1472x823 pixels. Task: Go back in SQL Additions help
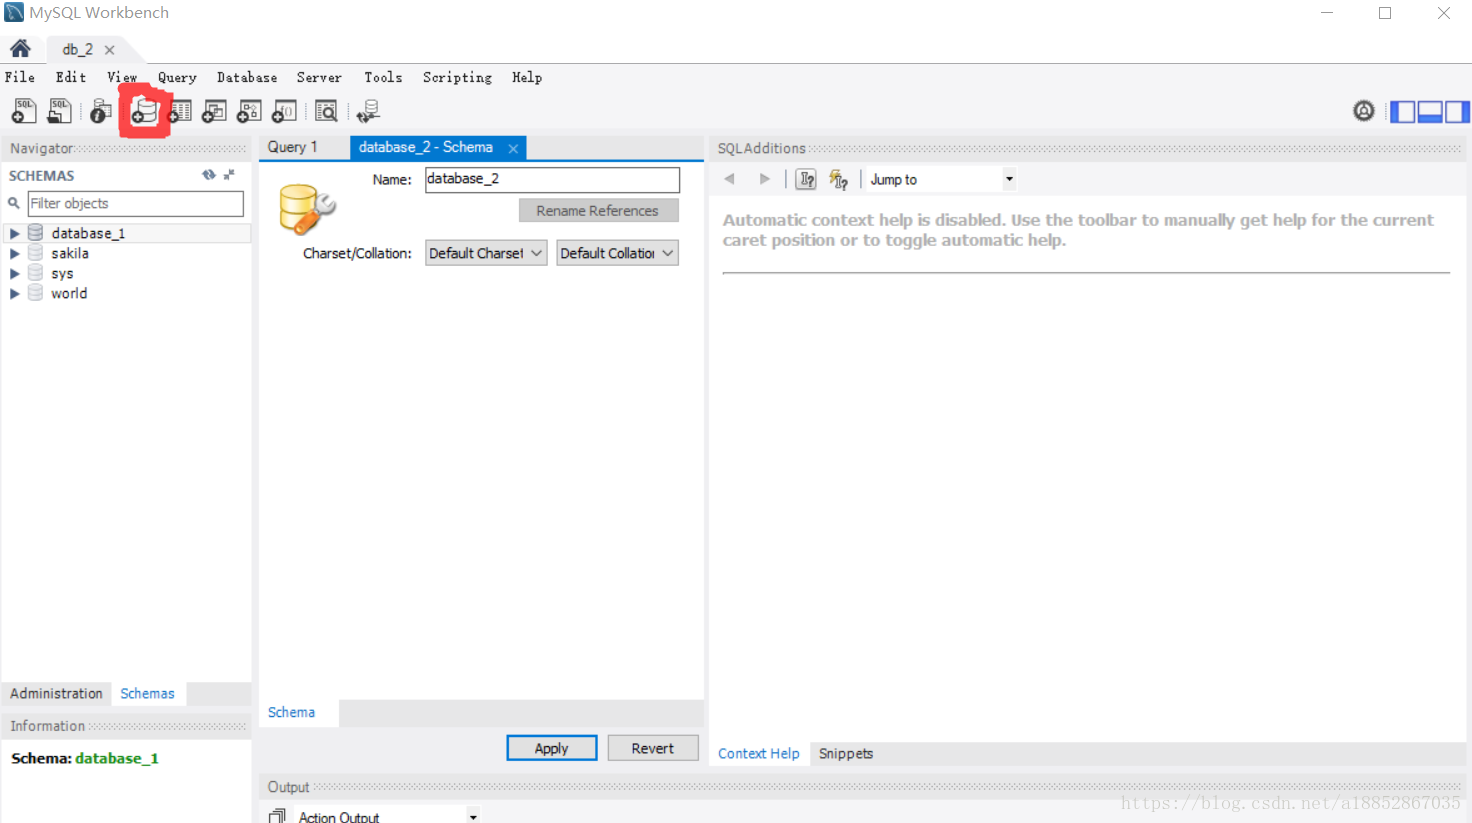click(729, 179)
